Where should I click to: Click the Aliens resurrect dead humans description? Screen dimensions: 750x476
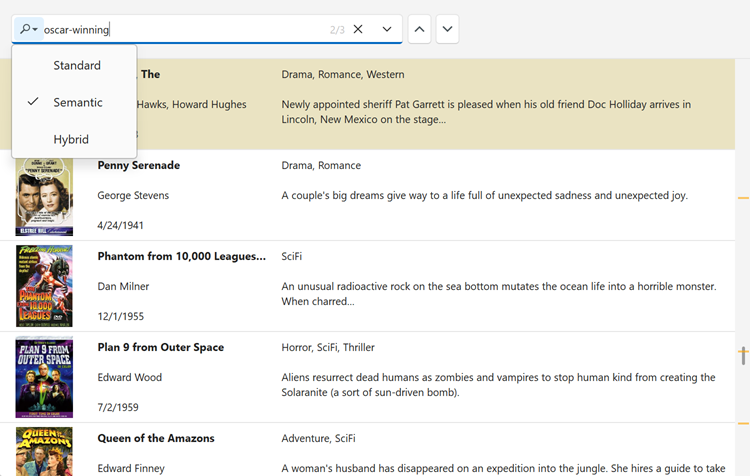pyautogui.click(x=498, y=385)
